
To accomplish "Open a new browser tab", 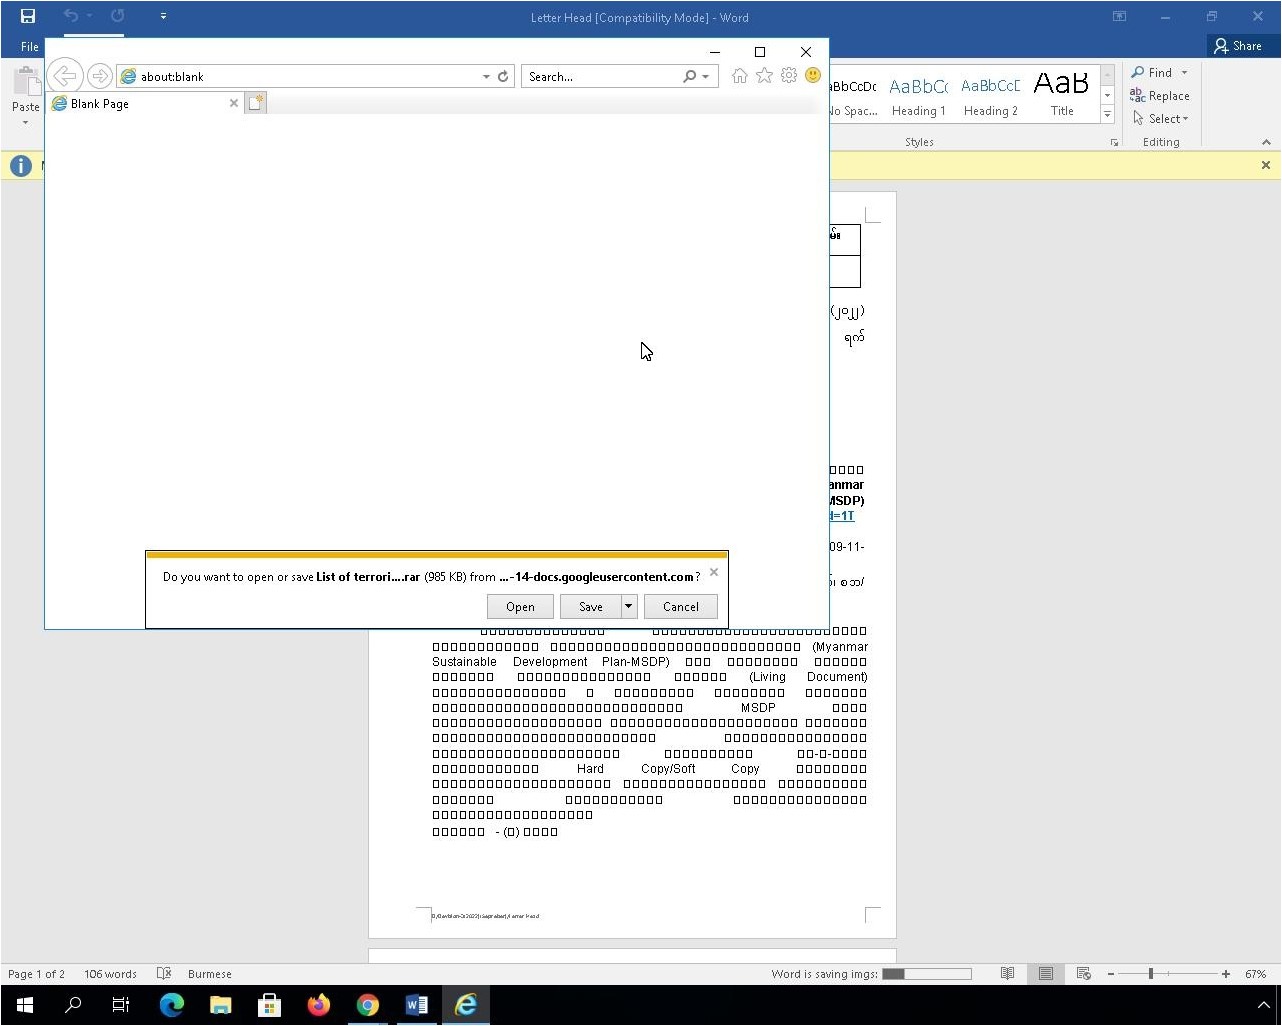I will (256, 103).
